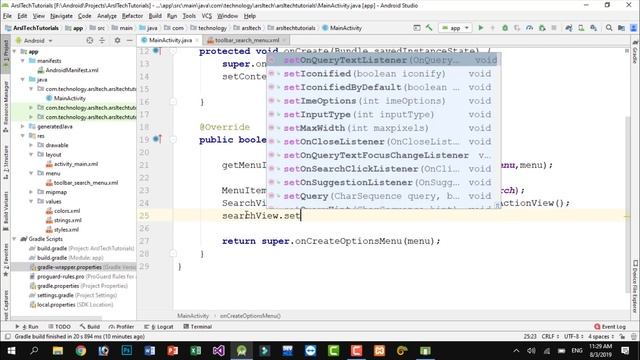The image size is (640, 360).
Task: Click the override gutter icon on line 19
Action: (157, 139)
